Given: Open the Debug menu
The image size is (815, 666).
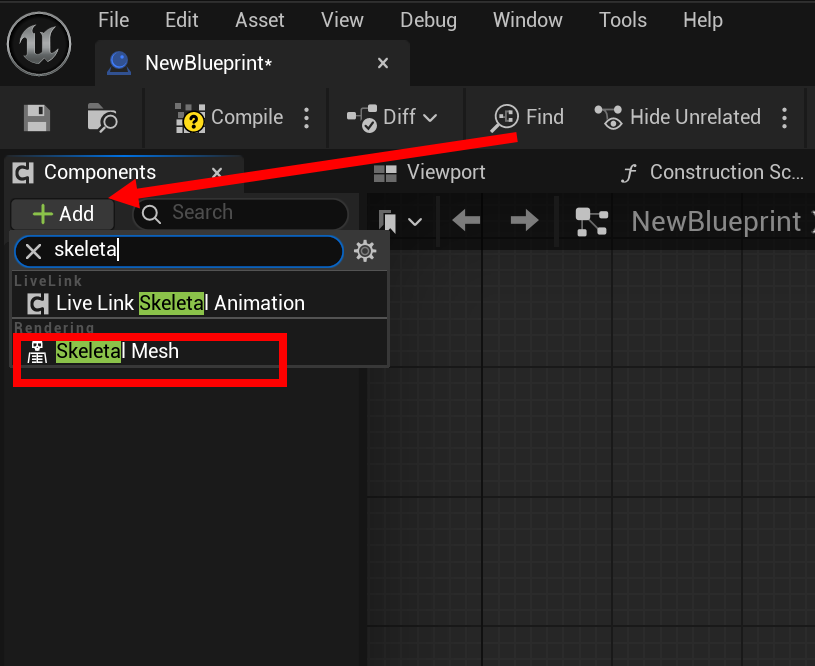Looking at the screenshot, I should click(428, 20).
